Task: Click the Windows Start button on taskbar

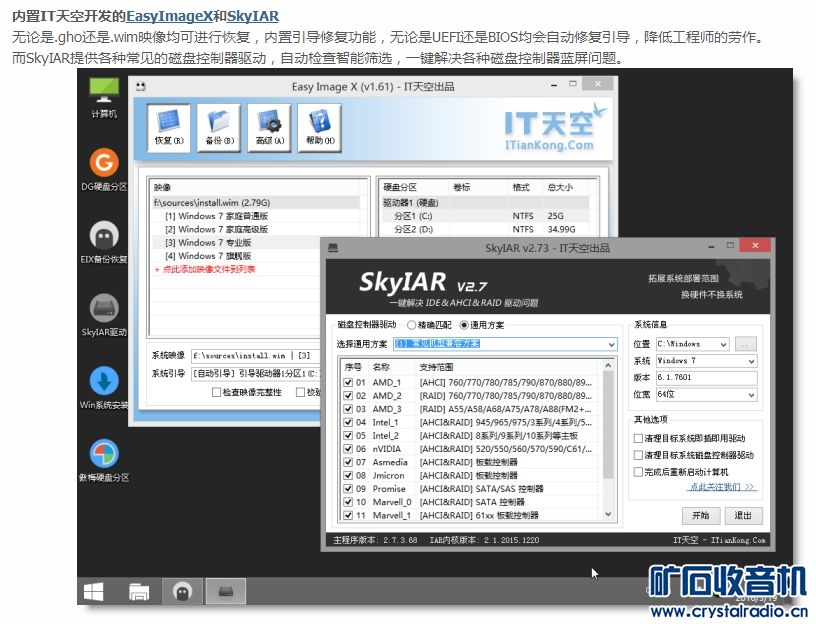Action: tap(94, 592)
